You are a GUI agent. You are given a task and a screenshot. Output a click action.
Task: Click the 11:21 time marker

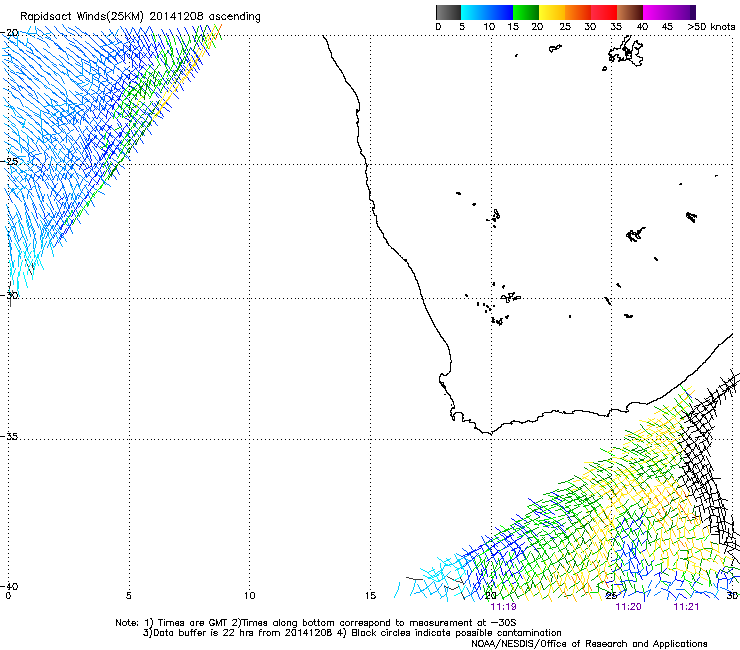point(686,607)
